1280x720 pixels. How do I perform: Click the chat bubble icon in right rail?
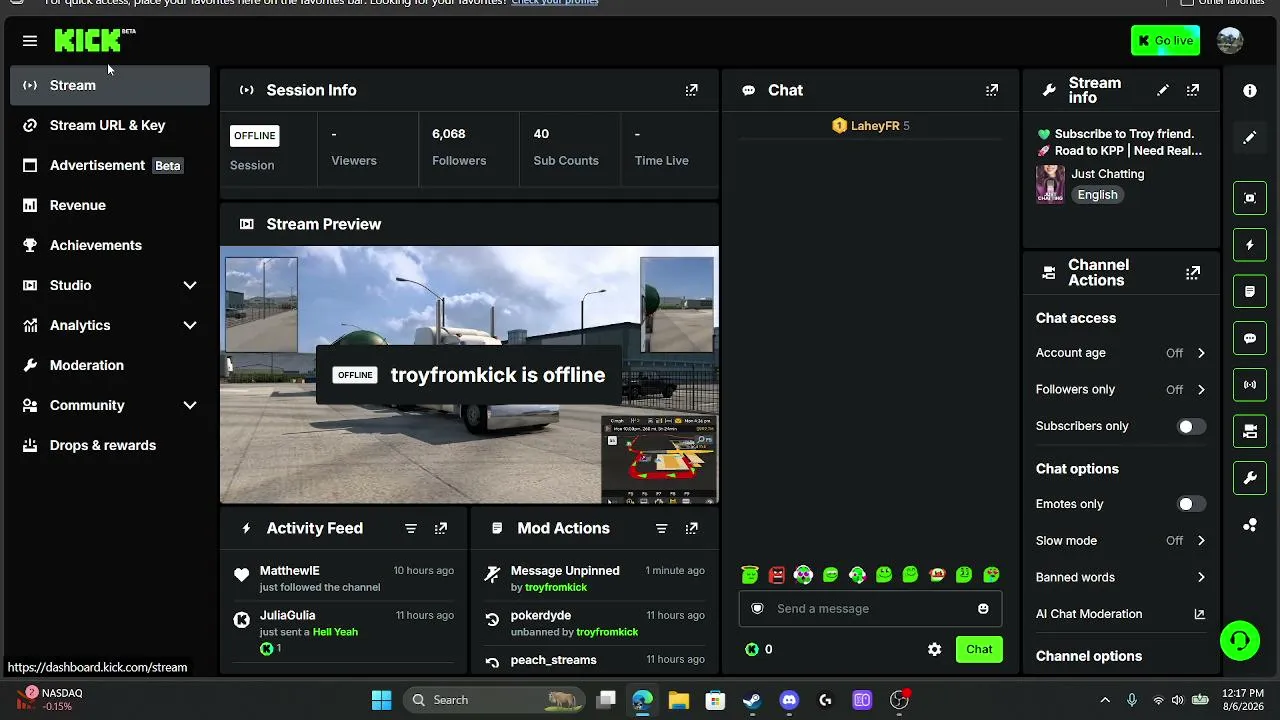click(x=1250, y=339)
